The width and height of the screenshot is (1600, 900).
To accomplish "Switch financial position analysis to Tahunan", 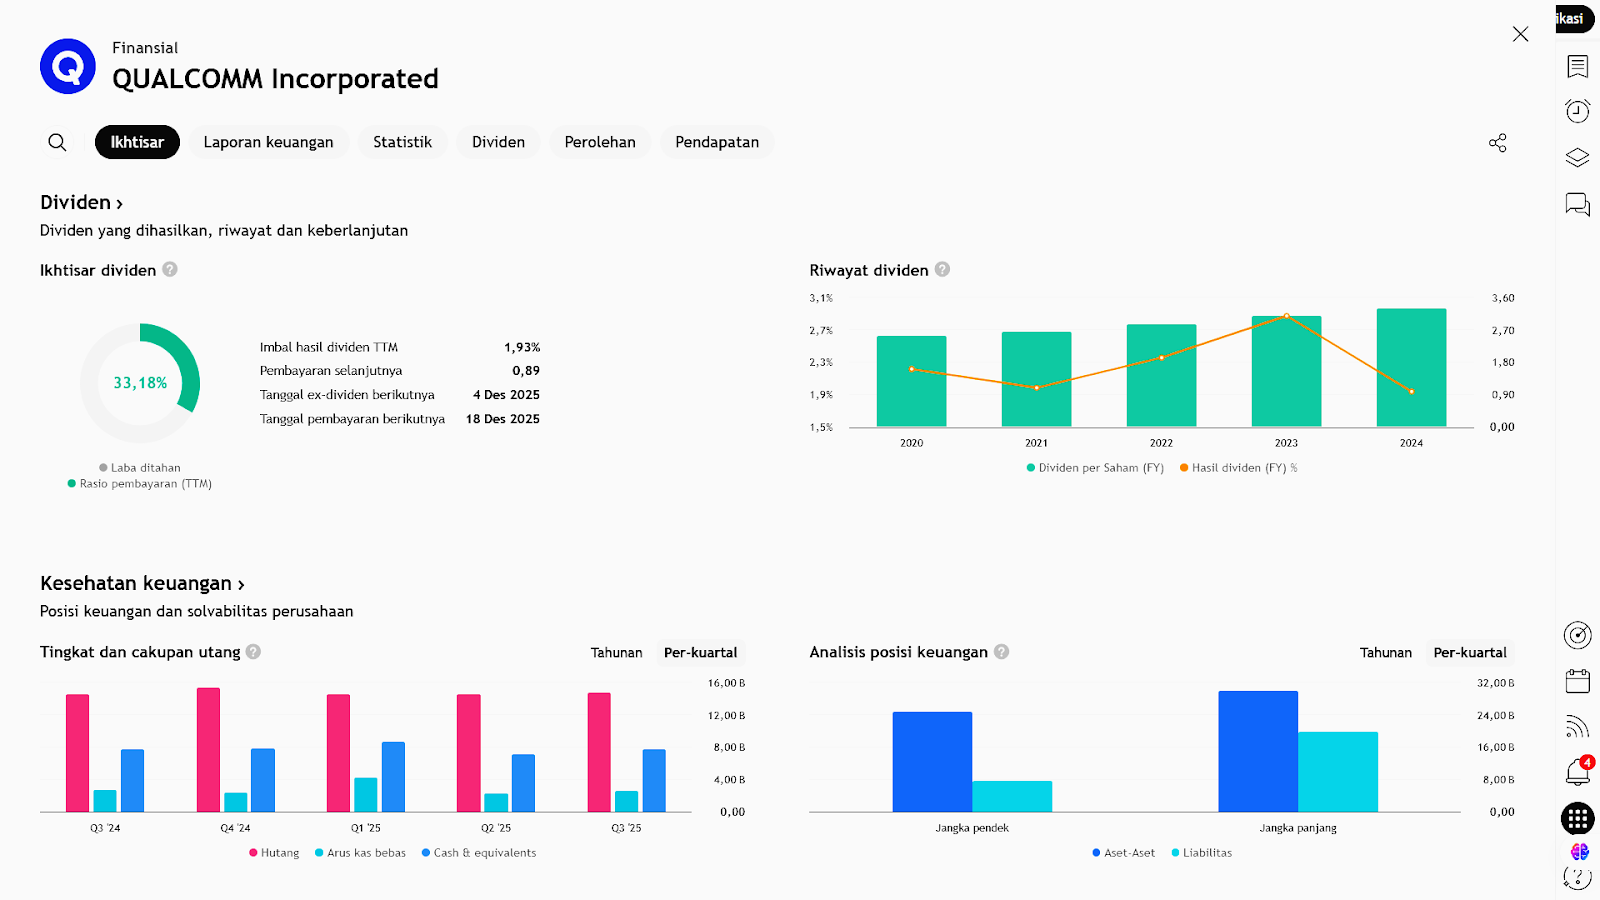I will [x=1385, y=653].
